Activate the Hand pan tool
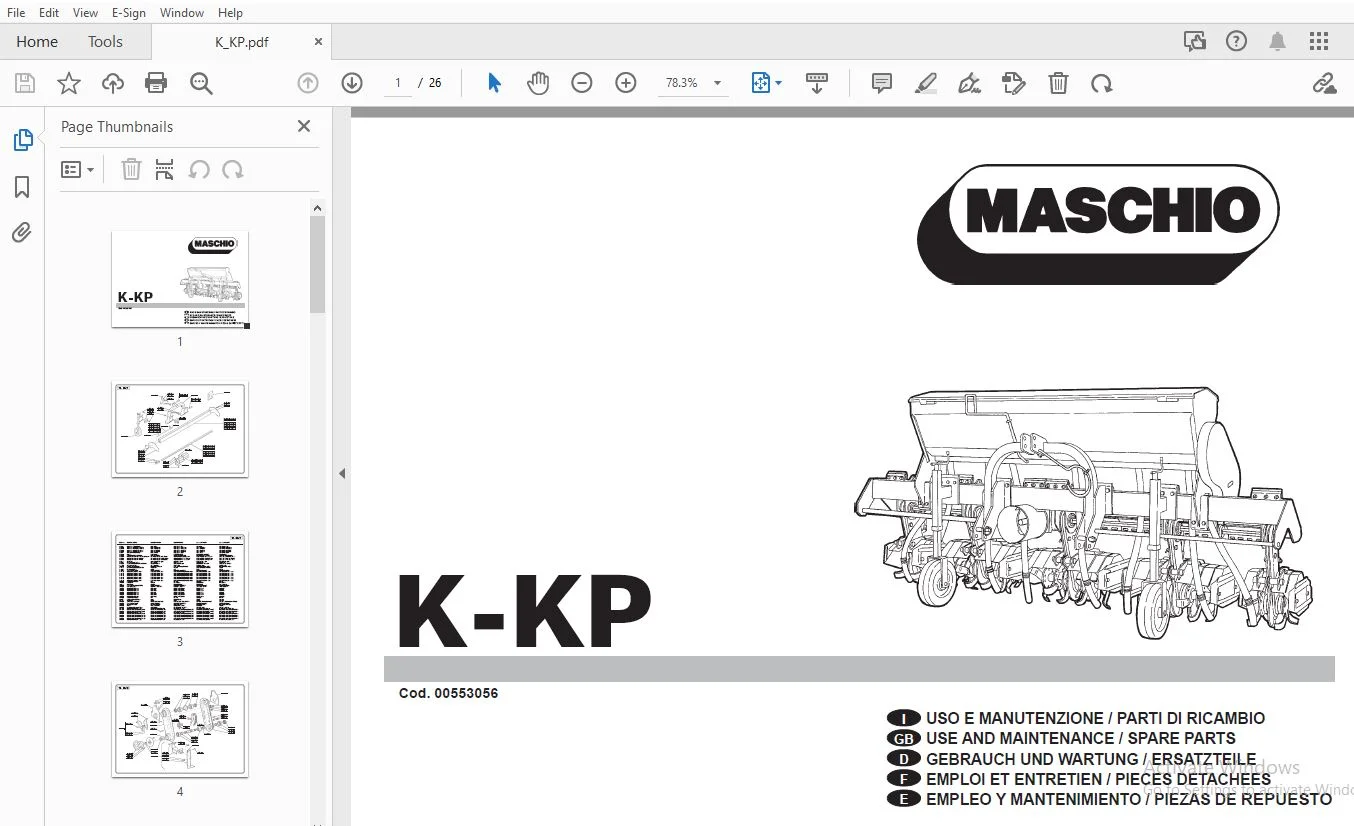The image size is (1354, 826). point(538,83)
